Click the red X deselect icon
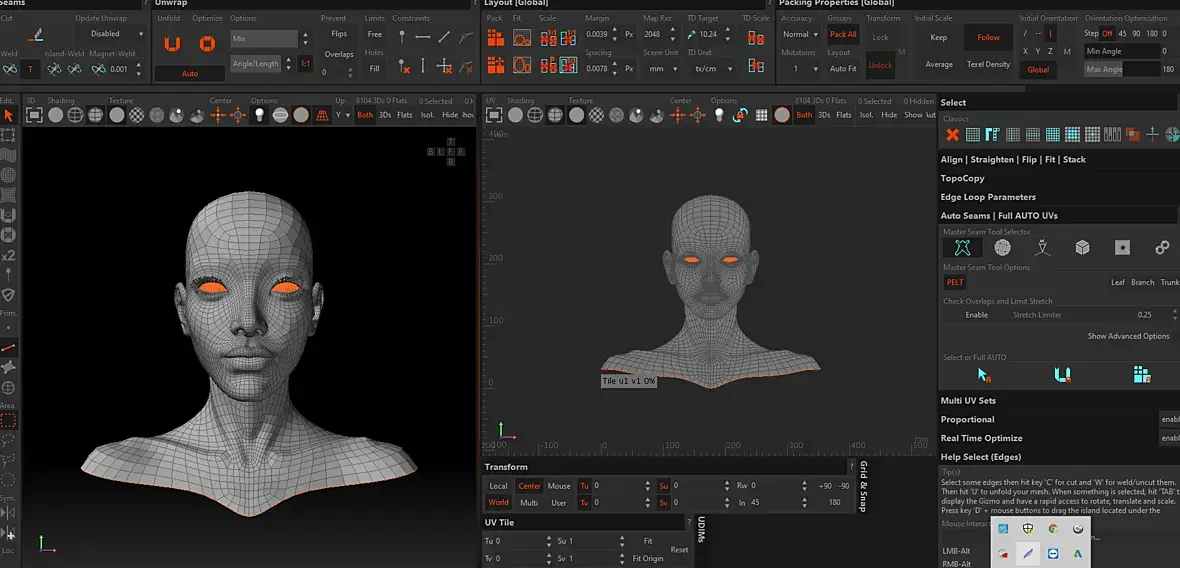 952,135
